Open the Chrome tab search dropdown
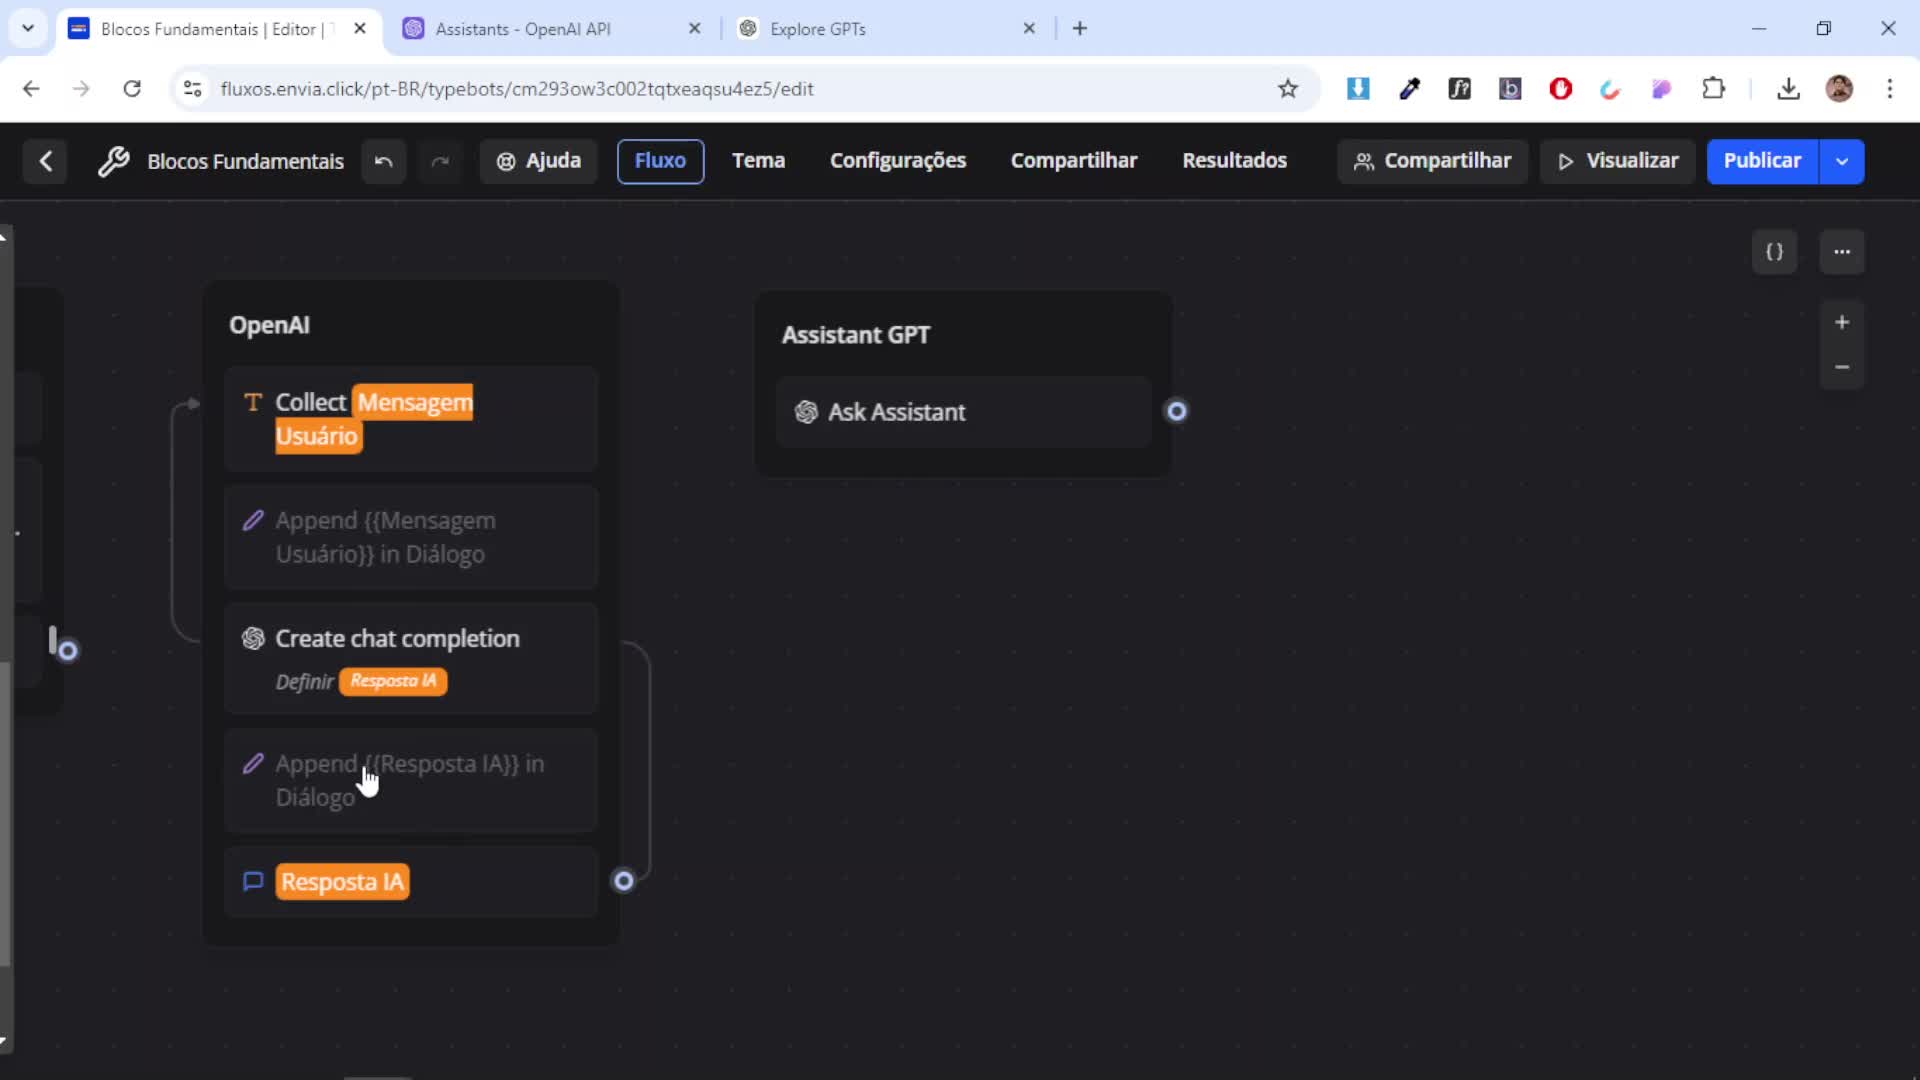 coord(27,28)
